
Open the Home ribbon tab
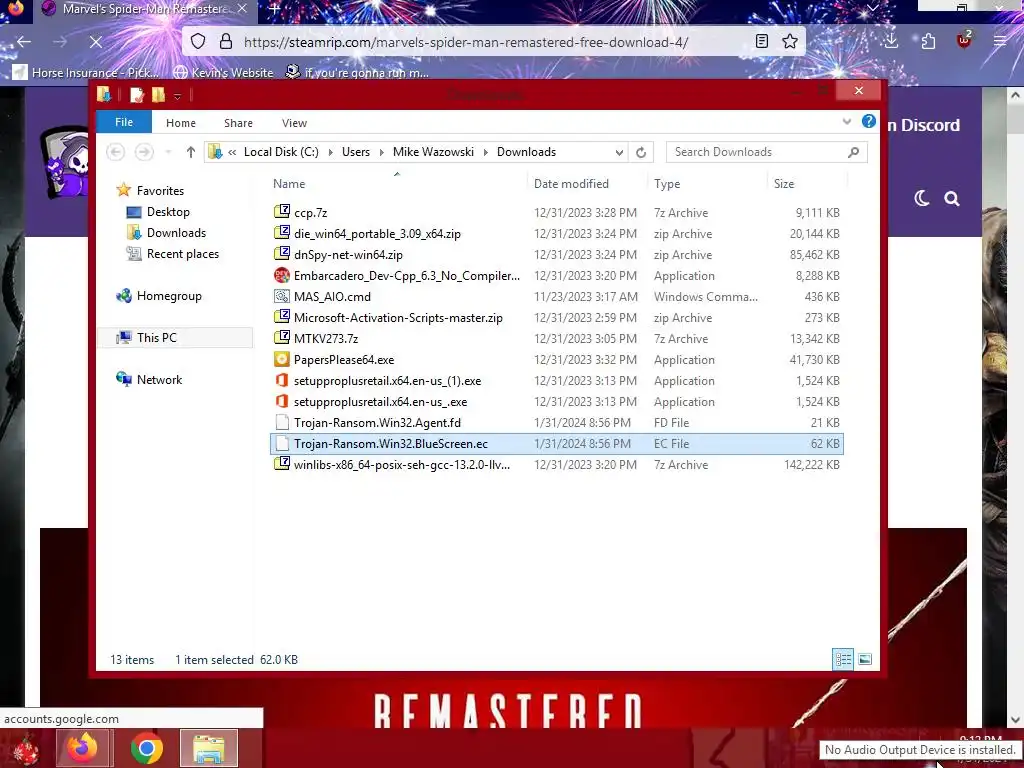coord(181,123)
